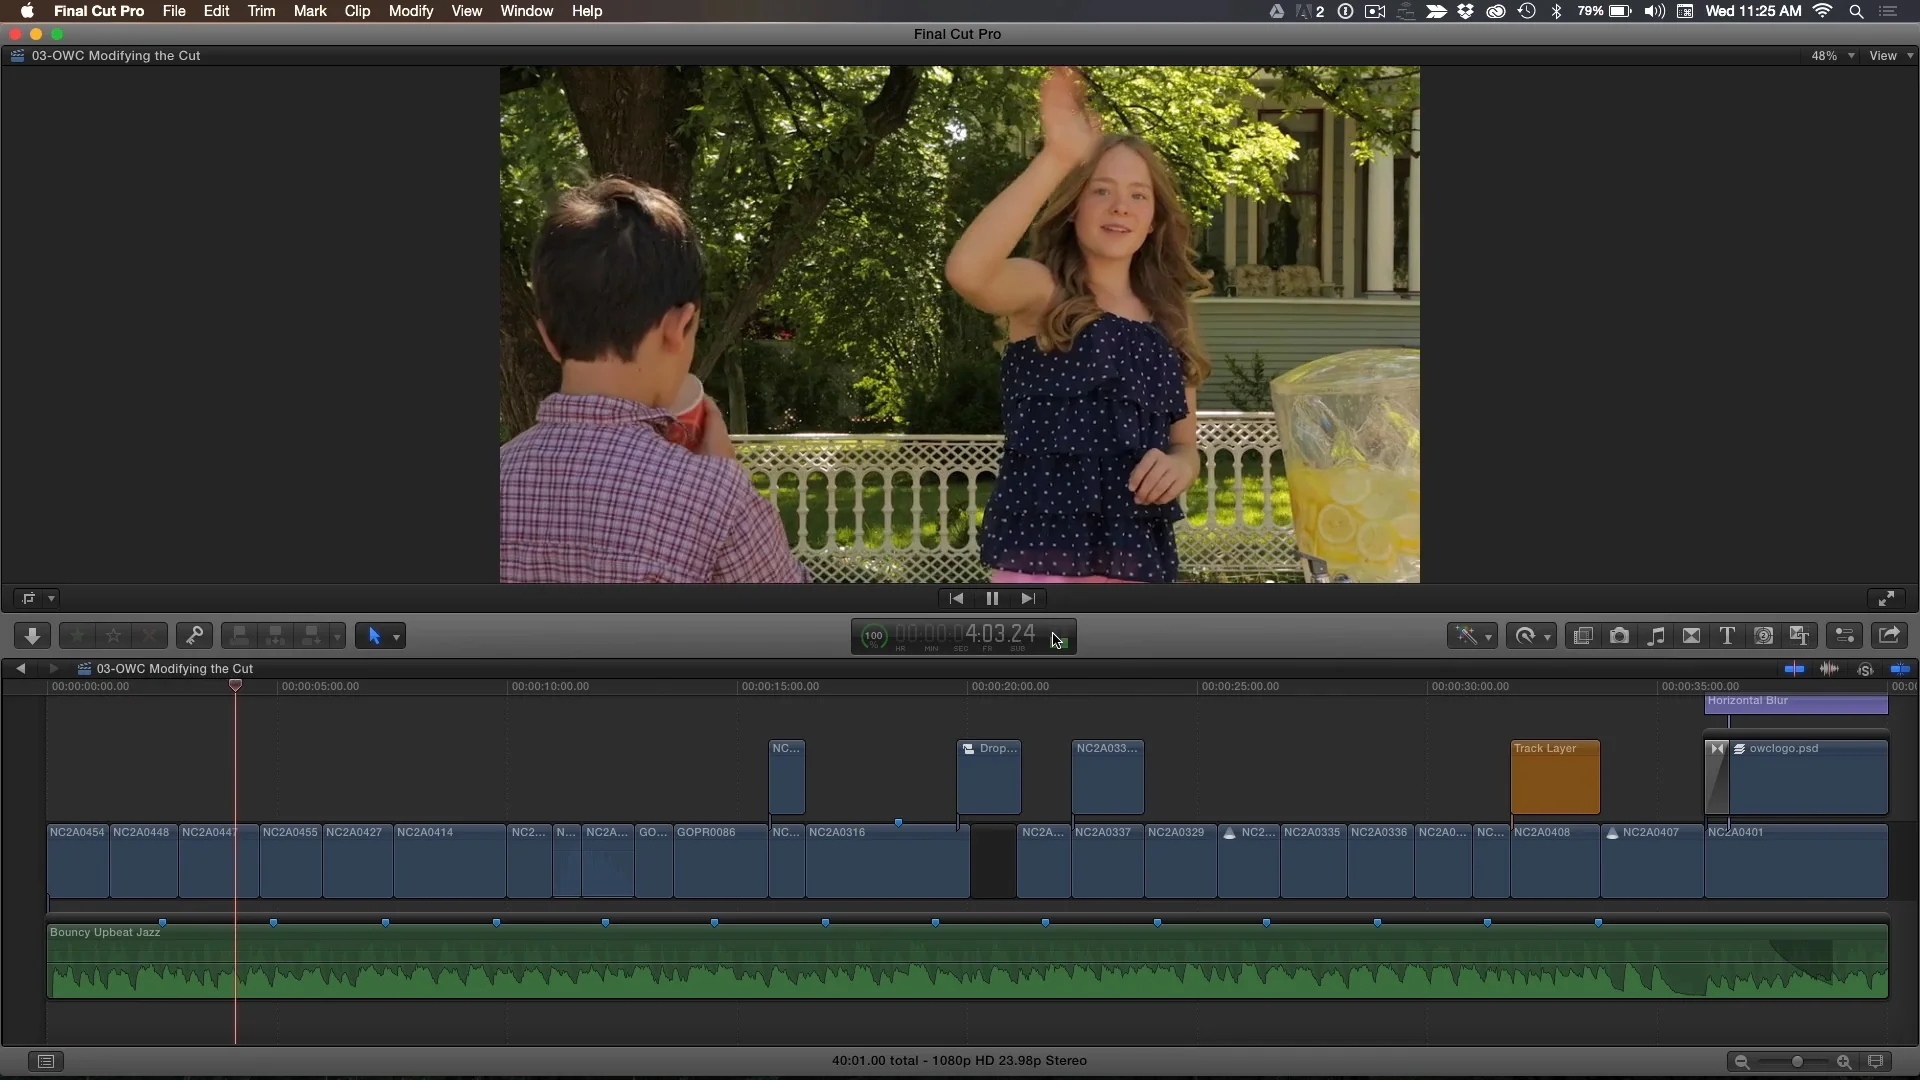Toggle skimming in the timeline

[1794, 669]
